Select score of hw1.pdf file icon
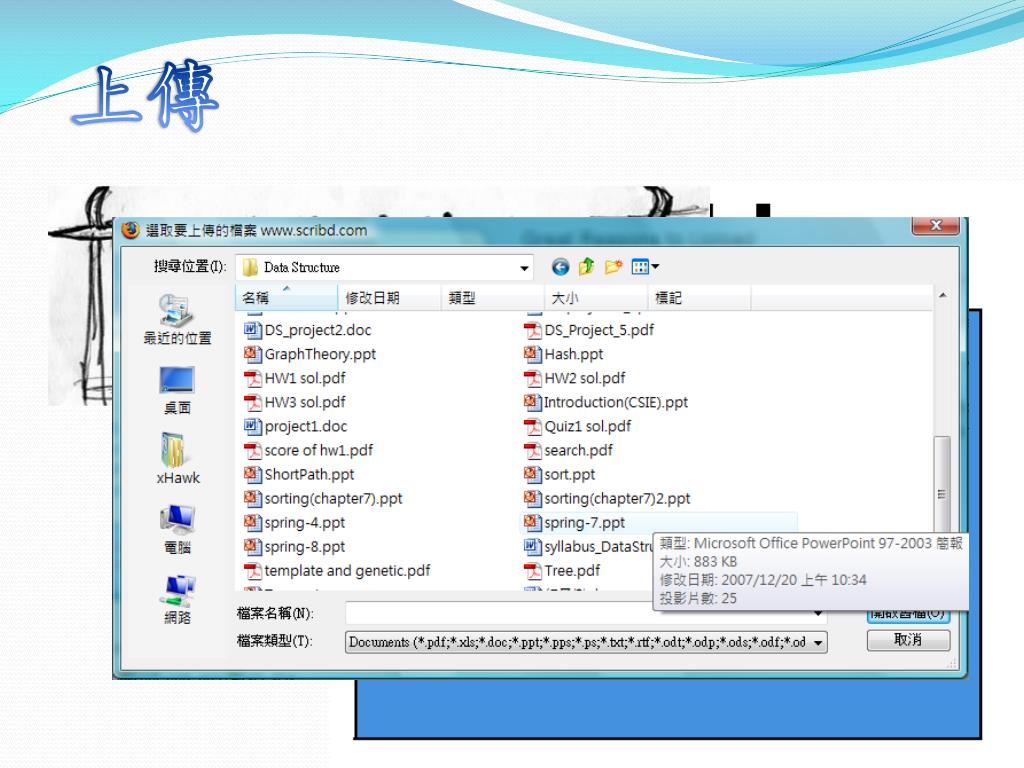 [252, 451]
